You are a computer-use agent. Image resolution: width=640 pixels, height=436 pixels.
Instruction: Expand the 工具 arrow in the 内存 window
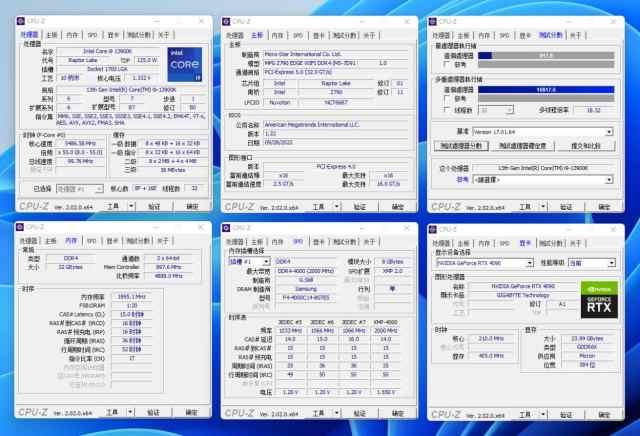(130, 412)
